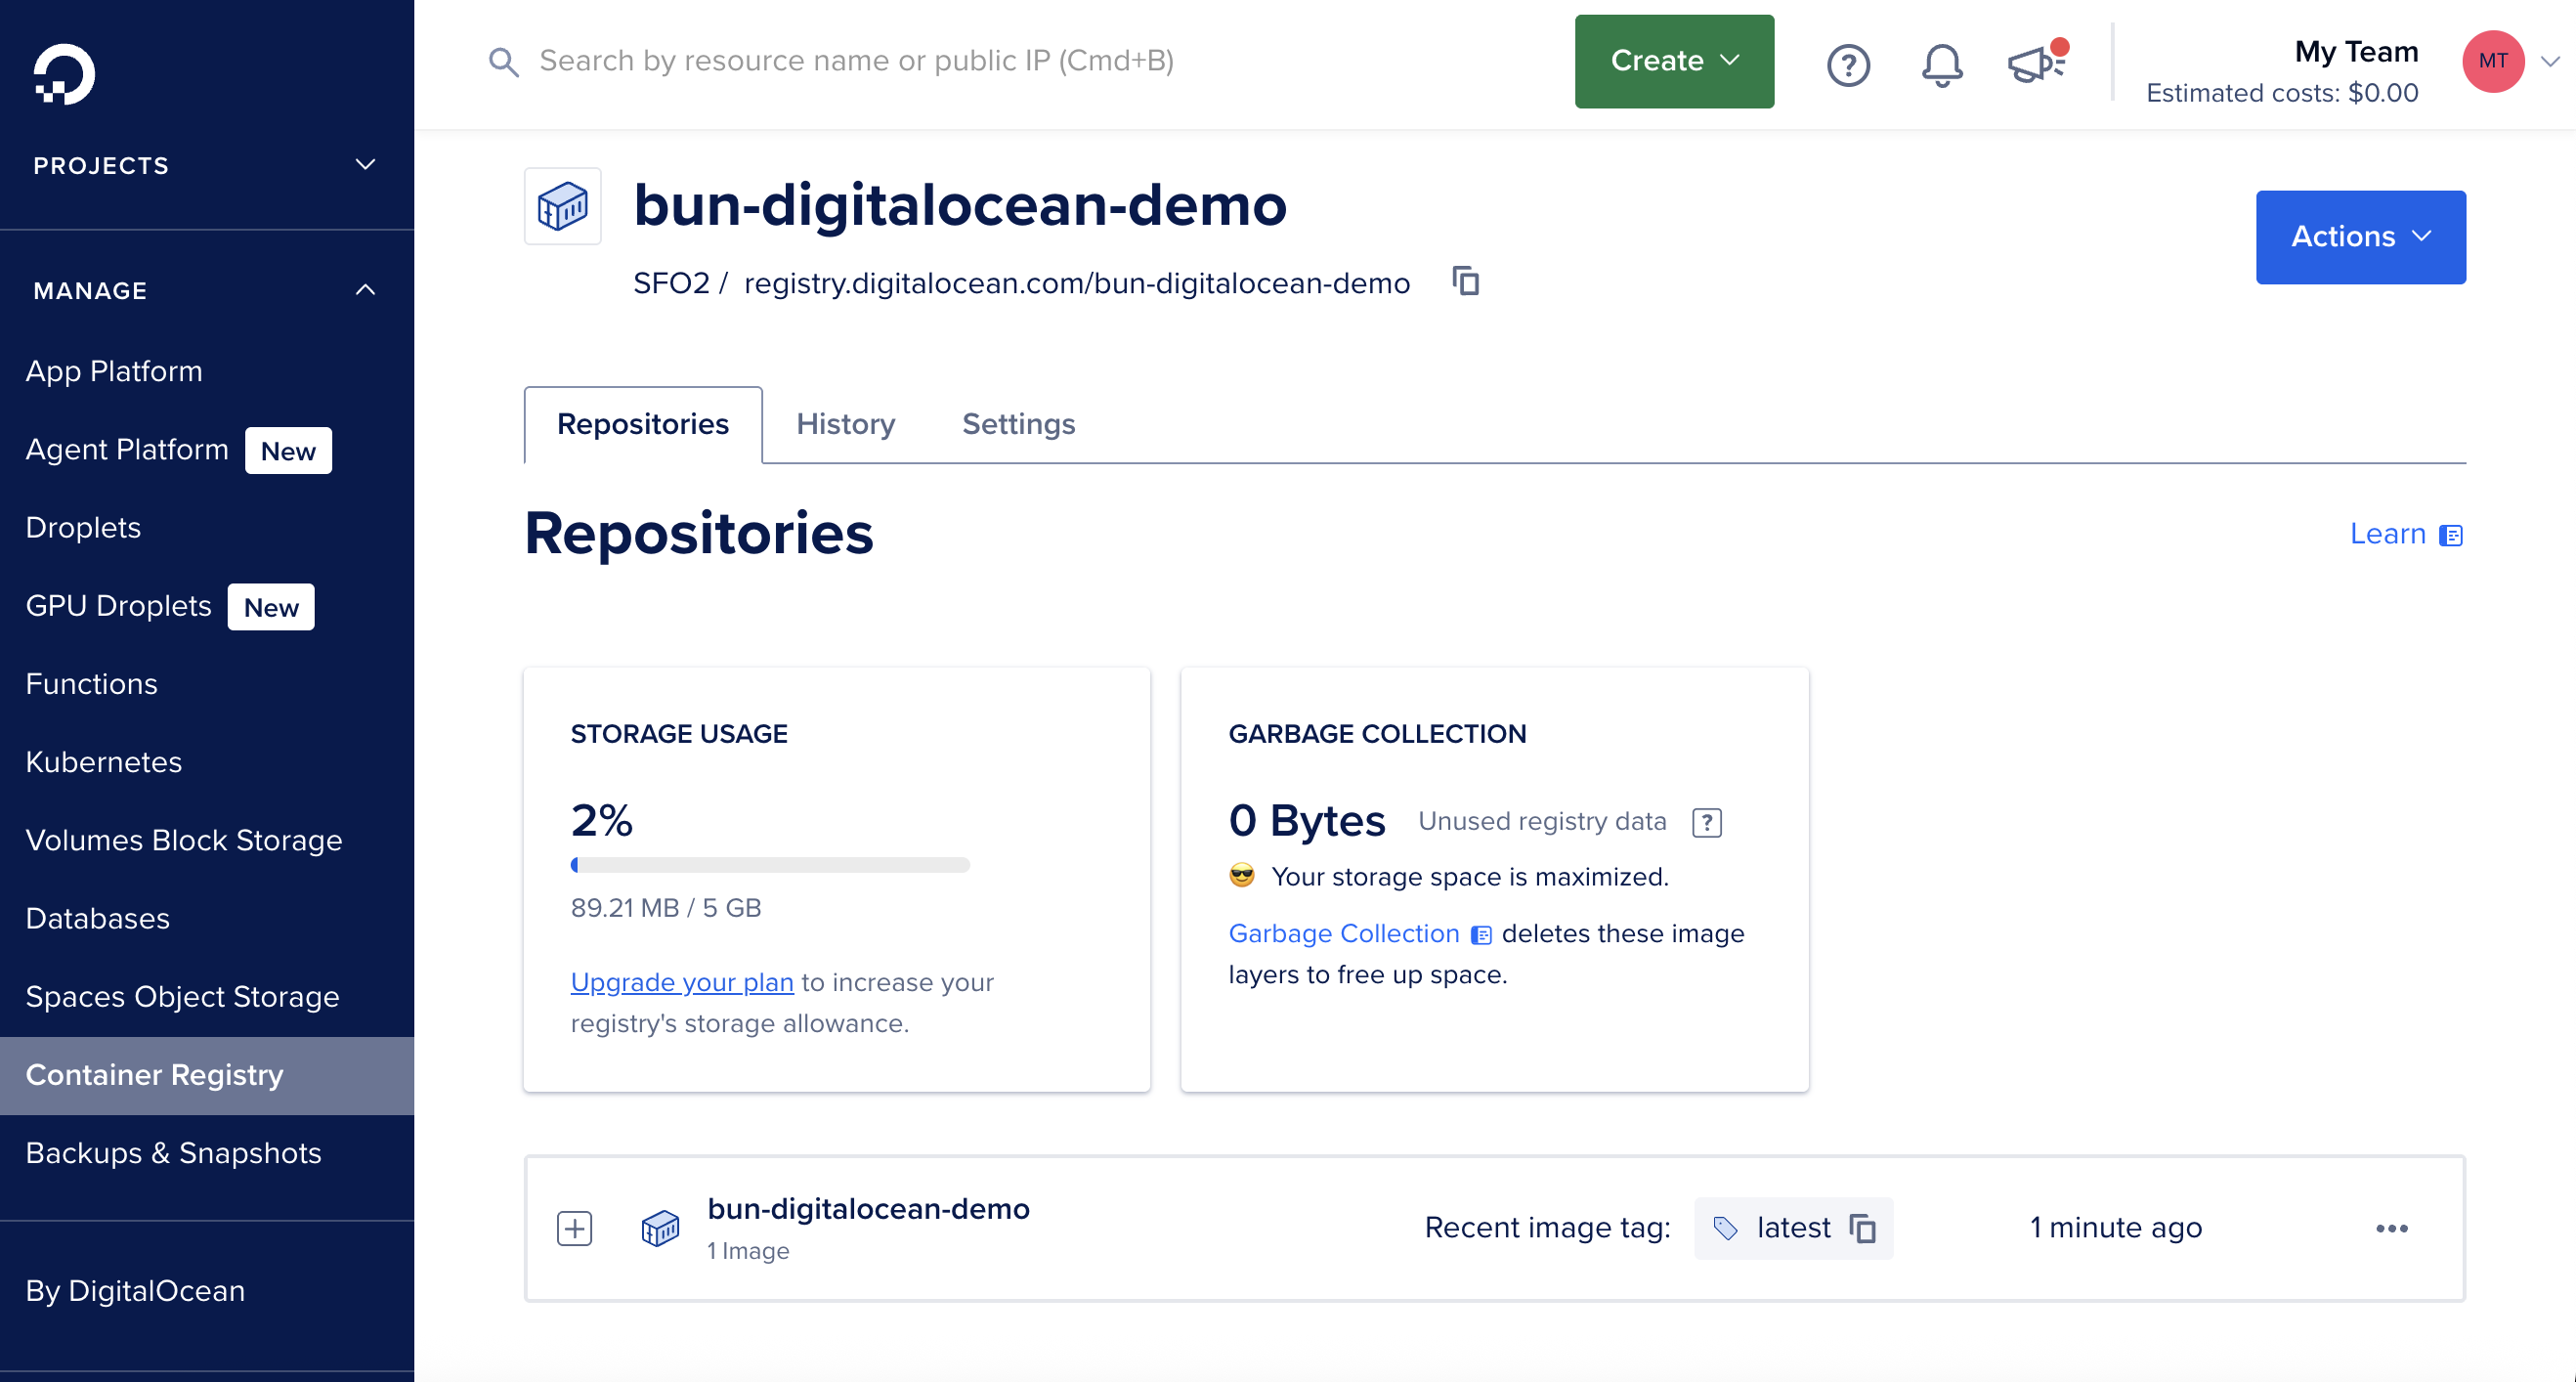Click the container registry icon beside bun-digitalocean-demo
Image resolution: width=2576 pixels, height=1382 pixels.
tap(661, 1228)
